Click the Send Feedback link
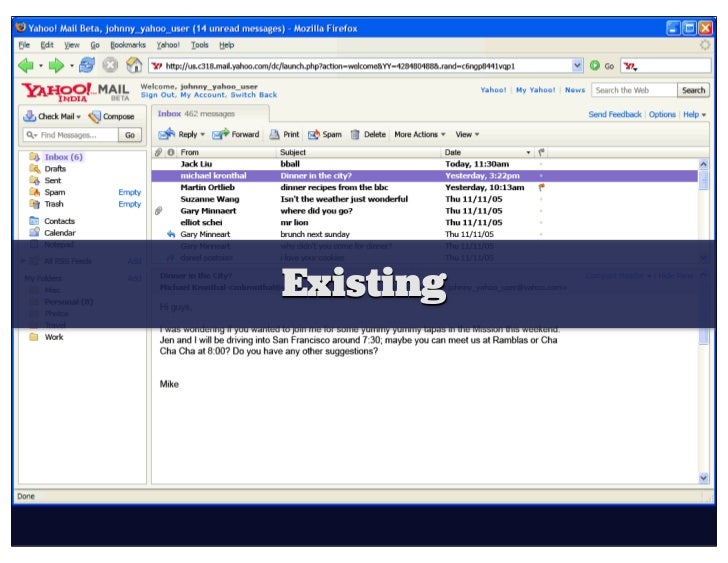 [x=614, y=115]
